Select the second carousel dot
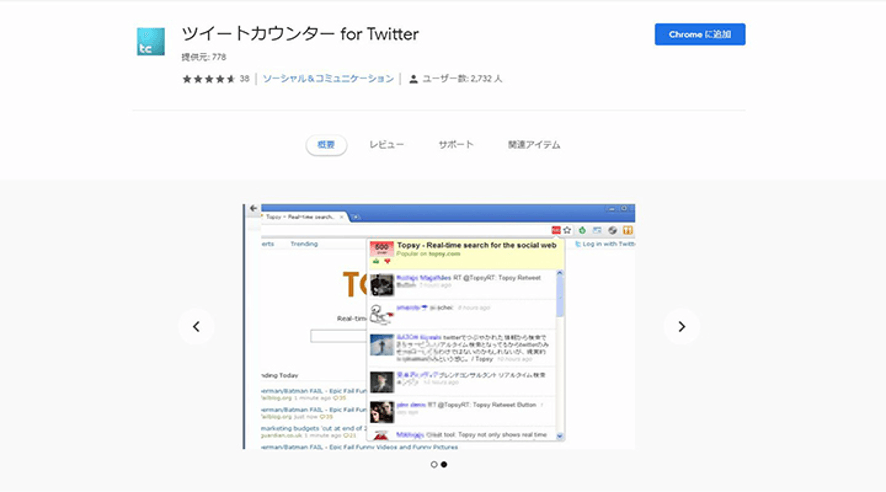The image size is (886, 492). [444, 464]
